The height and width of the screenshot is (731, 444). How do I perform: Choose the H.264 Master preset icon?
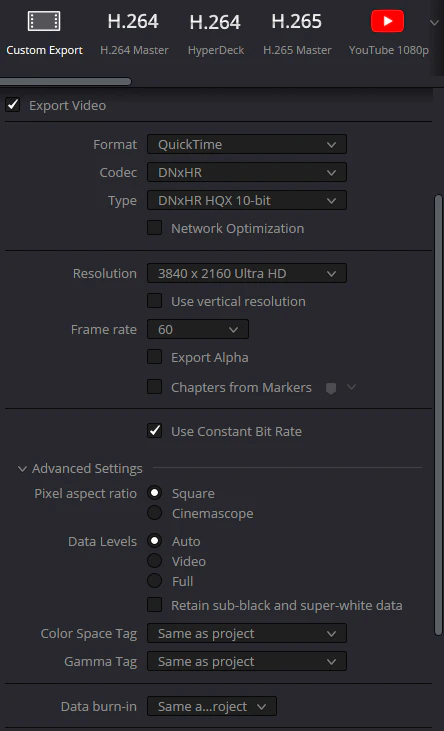pos(133,21)
